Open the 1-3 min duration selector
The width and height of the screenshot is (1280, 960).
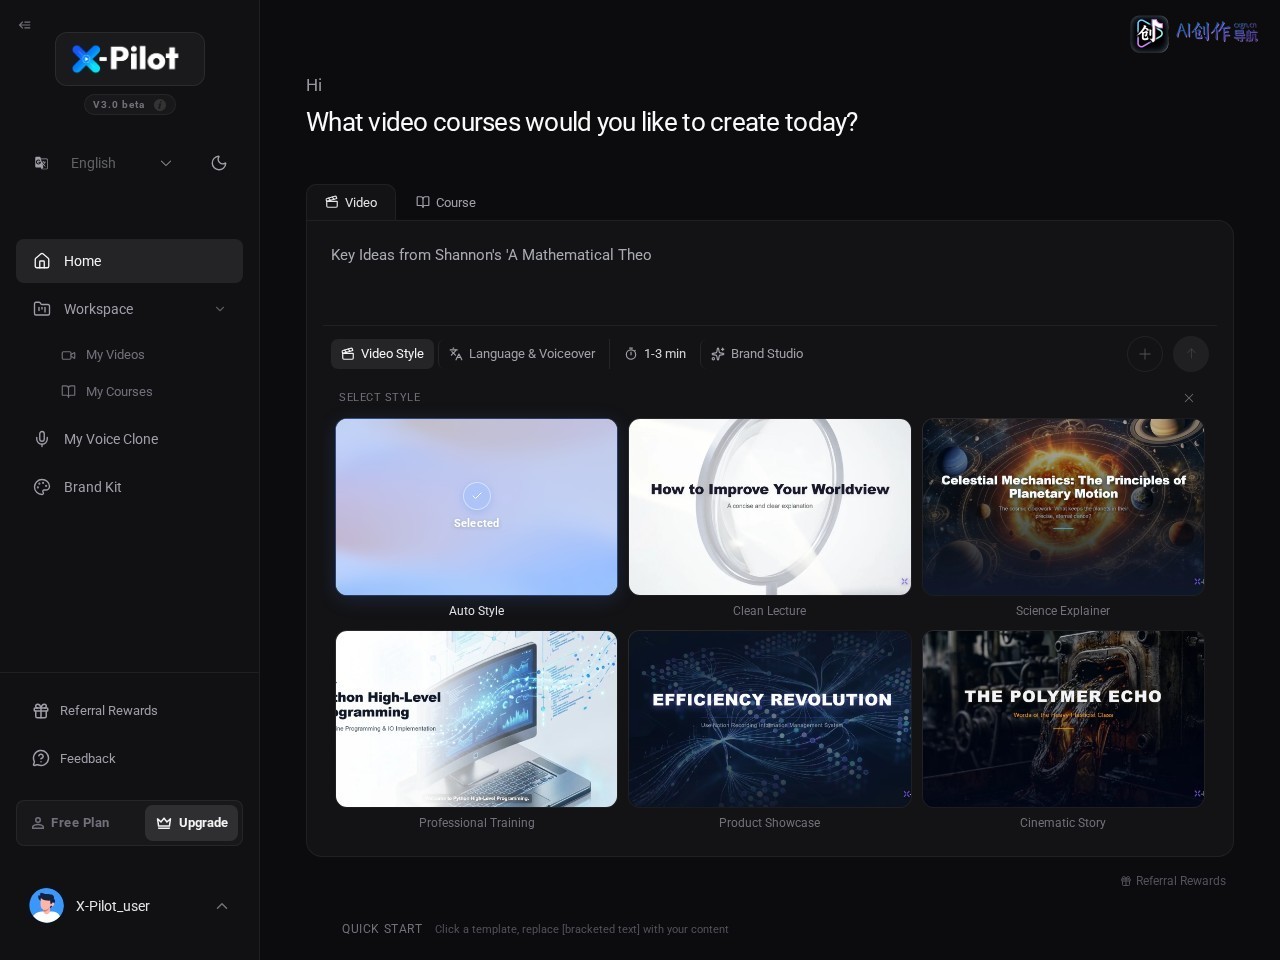tap(655, 354)
